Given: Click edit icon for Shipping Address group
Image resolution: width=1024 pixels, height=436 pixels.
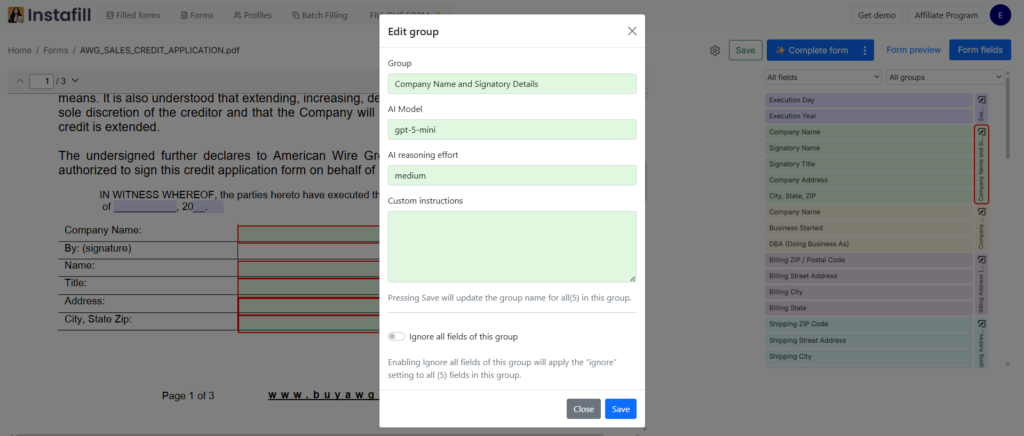Looking at the screenshot, I should pos(982,324).
